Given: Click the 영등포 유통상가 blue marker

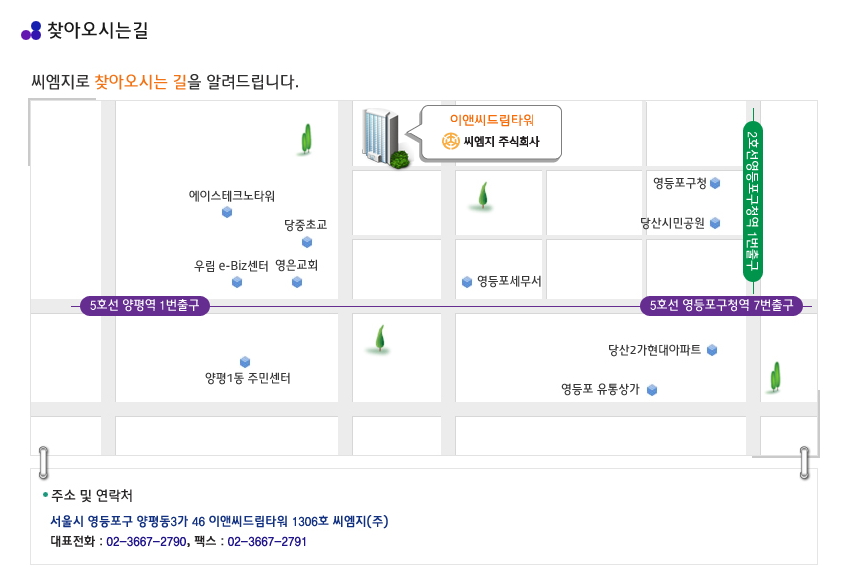Looking at the screenshot, I should click(652, 390).
